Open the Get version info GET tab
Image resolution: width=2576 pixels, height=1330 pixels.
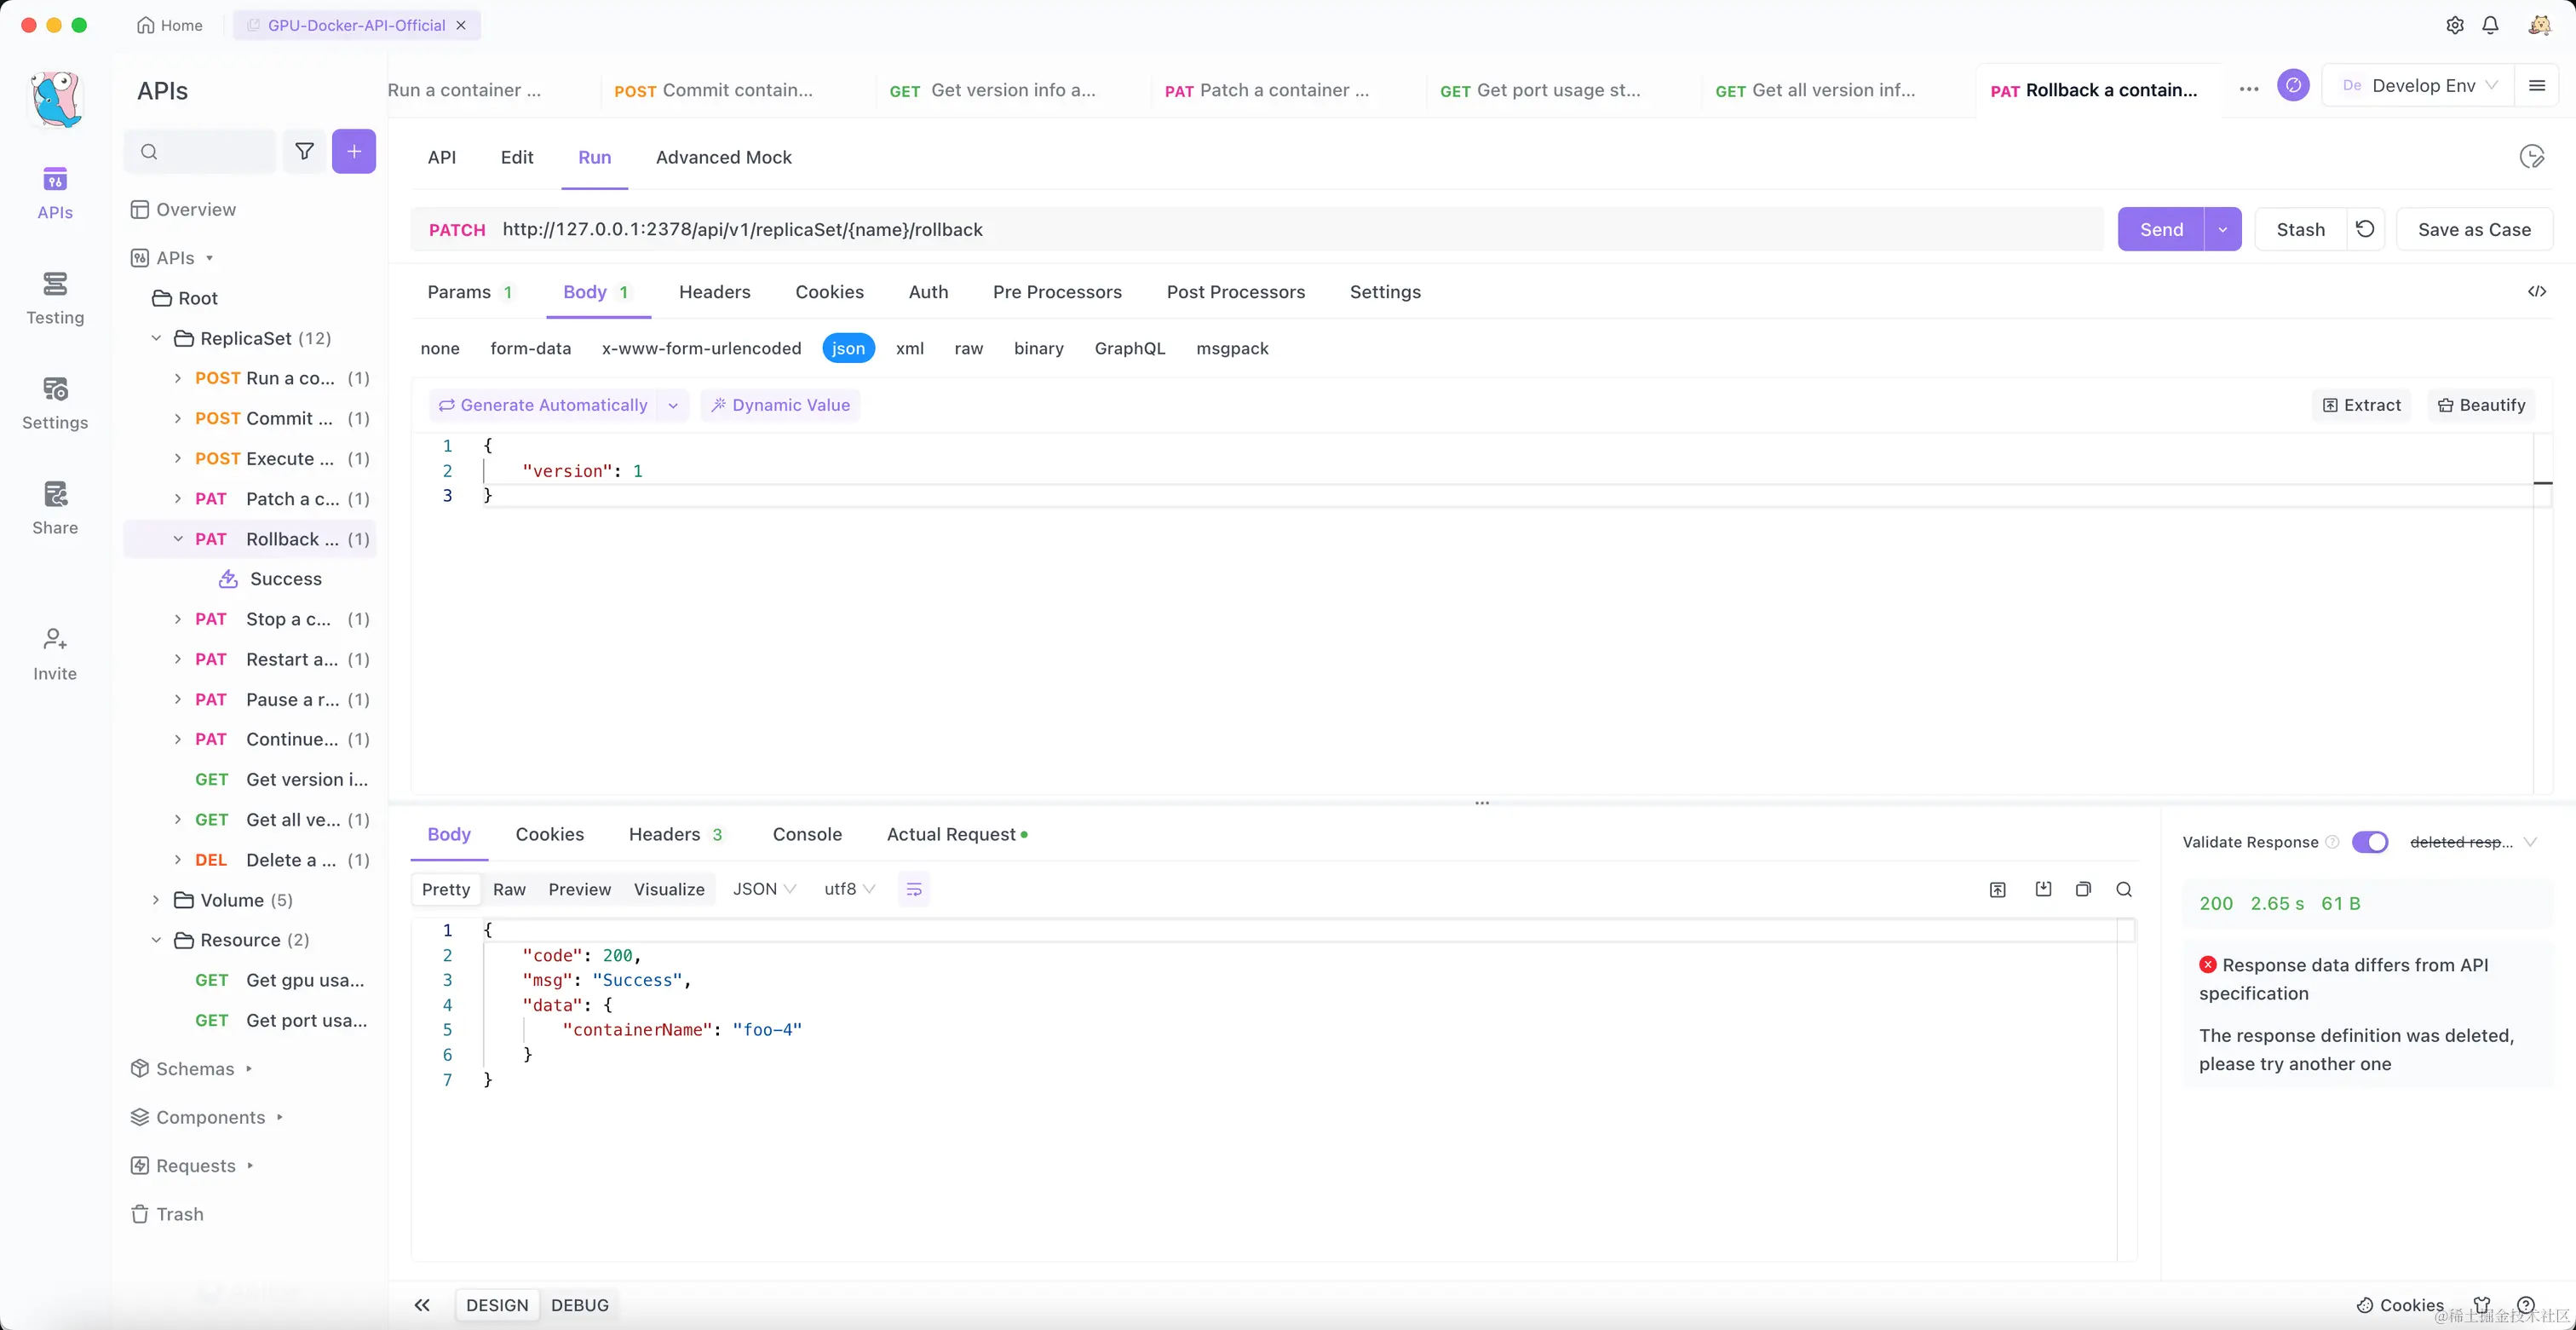click(x=993, y=90)
